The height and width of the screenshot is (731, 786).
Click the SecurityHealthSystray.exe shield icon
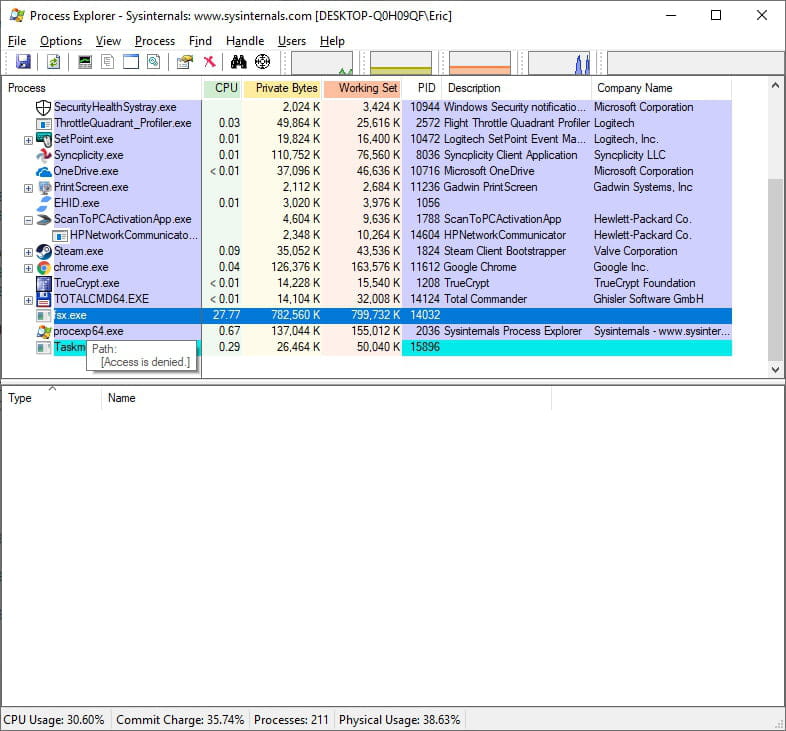[44, 107]
